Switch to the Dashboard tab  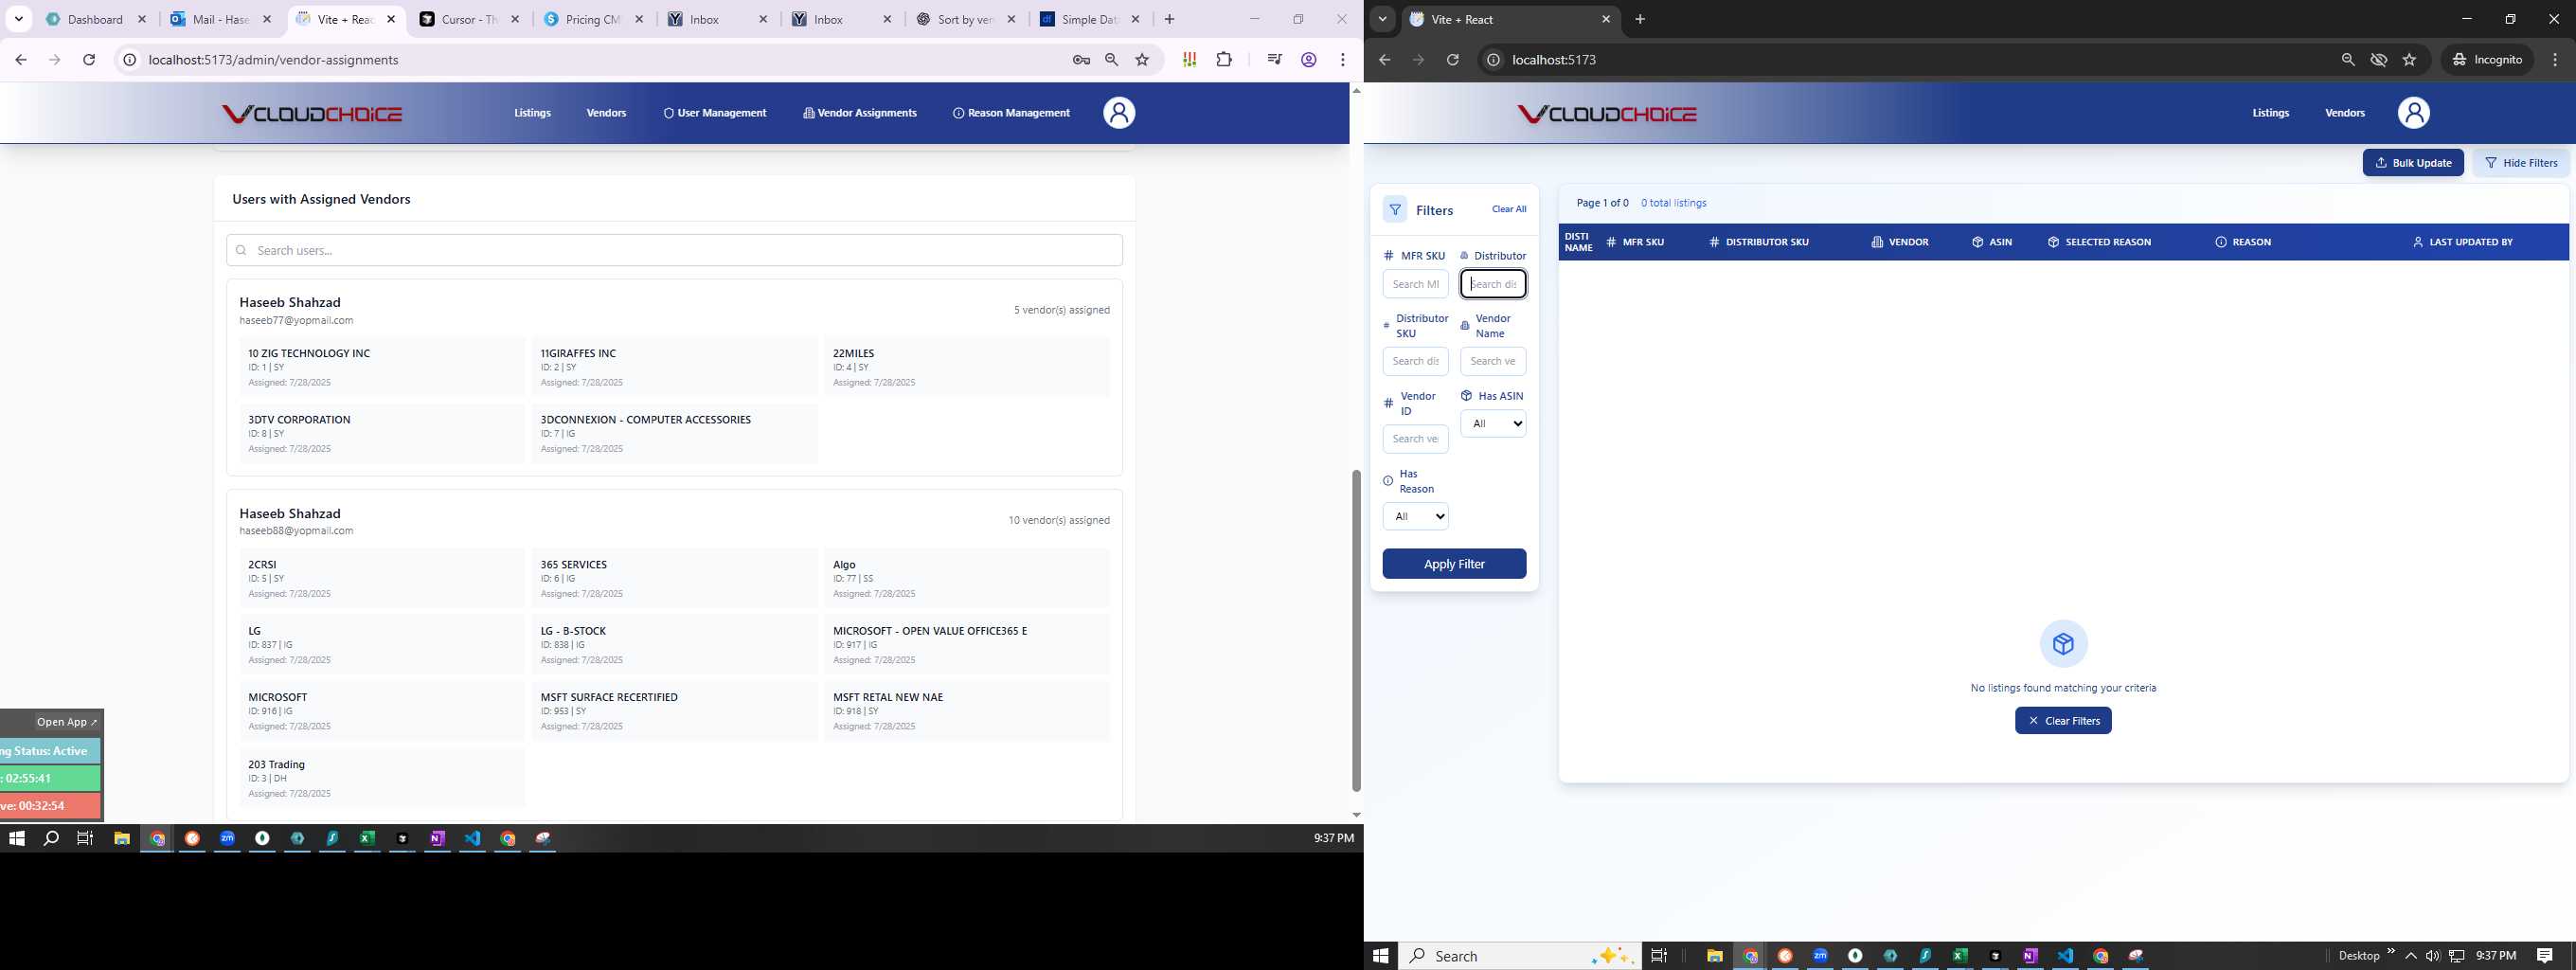96,19
